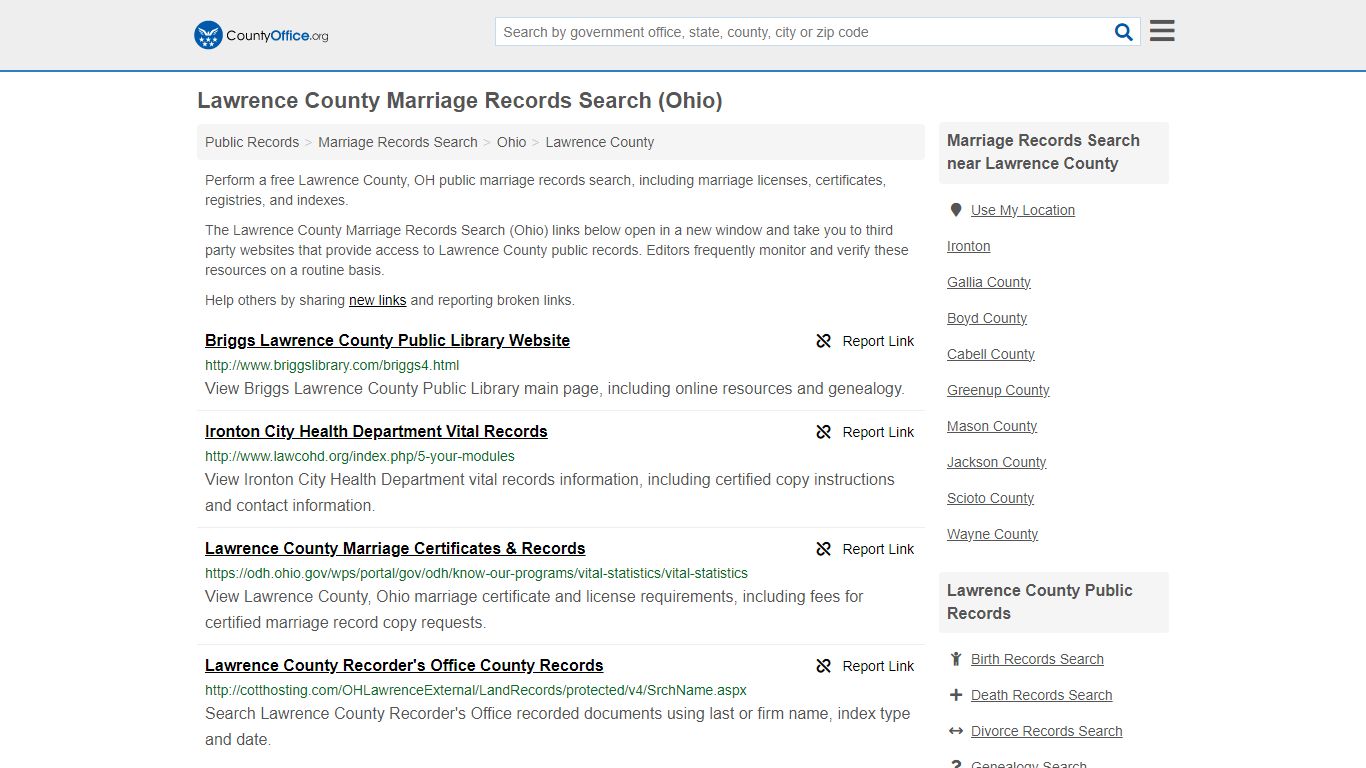Open the briggslibrary.com URL
This screenshot has height=768, width=1366.
click(x=332, y=365)
